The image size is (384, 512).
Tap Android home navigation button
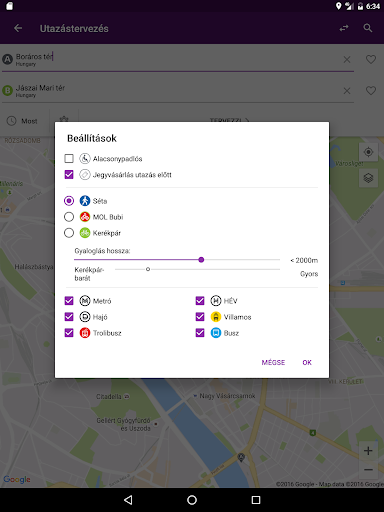(x=192, y=500)
